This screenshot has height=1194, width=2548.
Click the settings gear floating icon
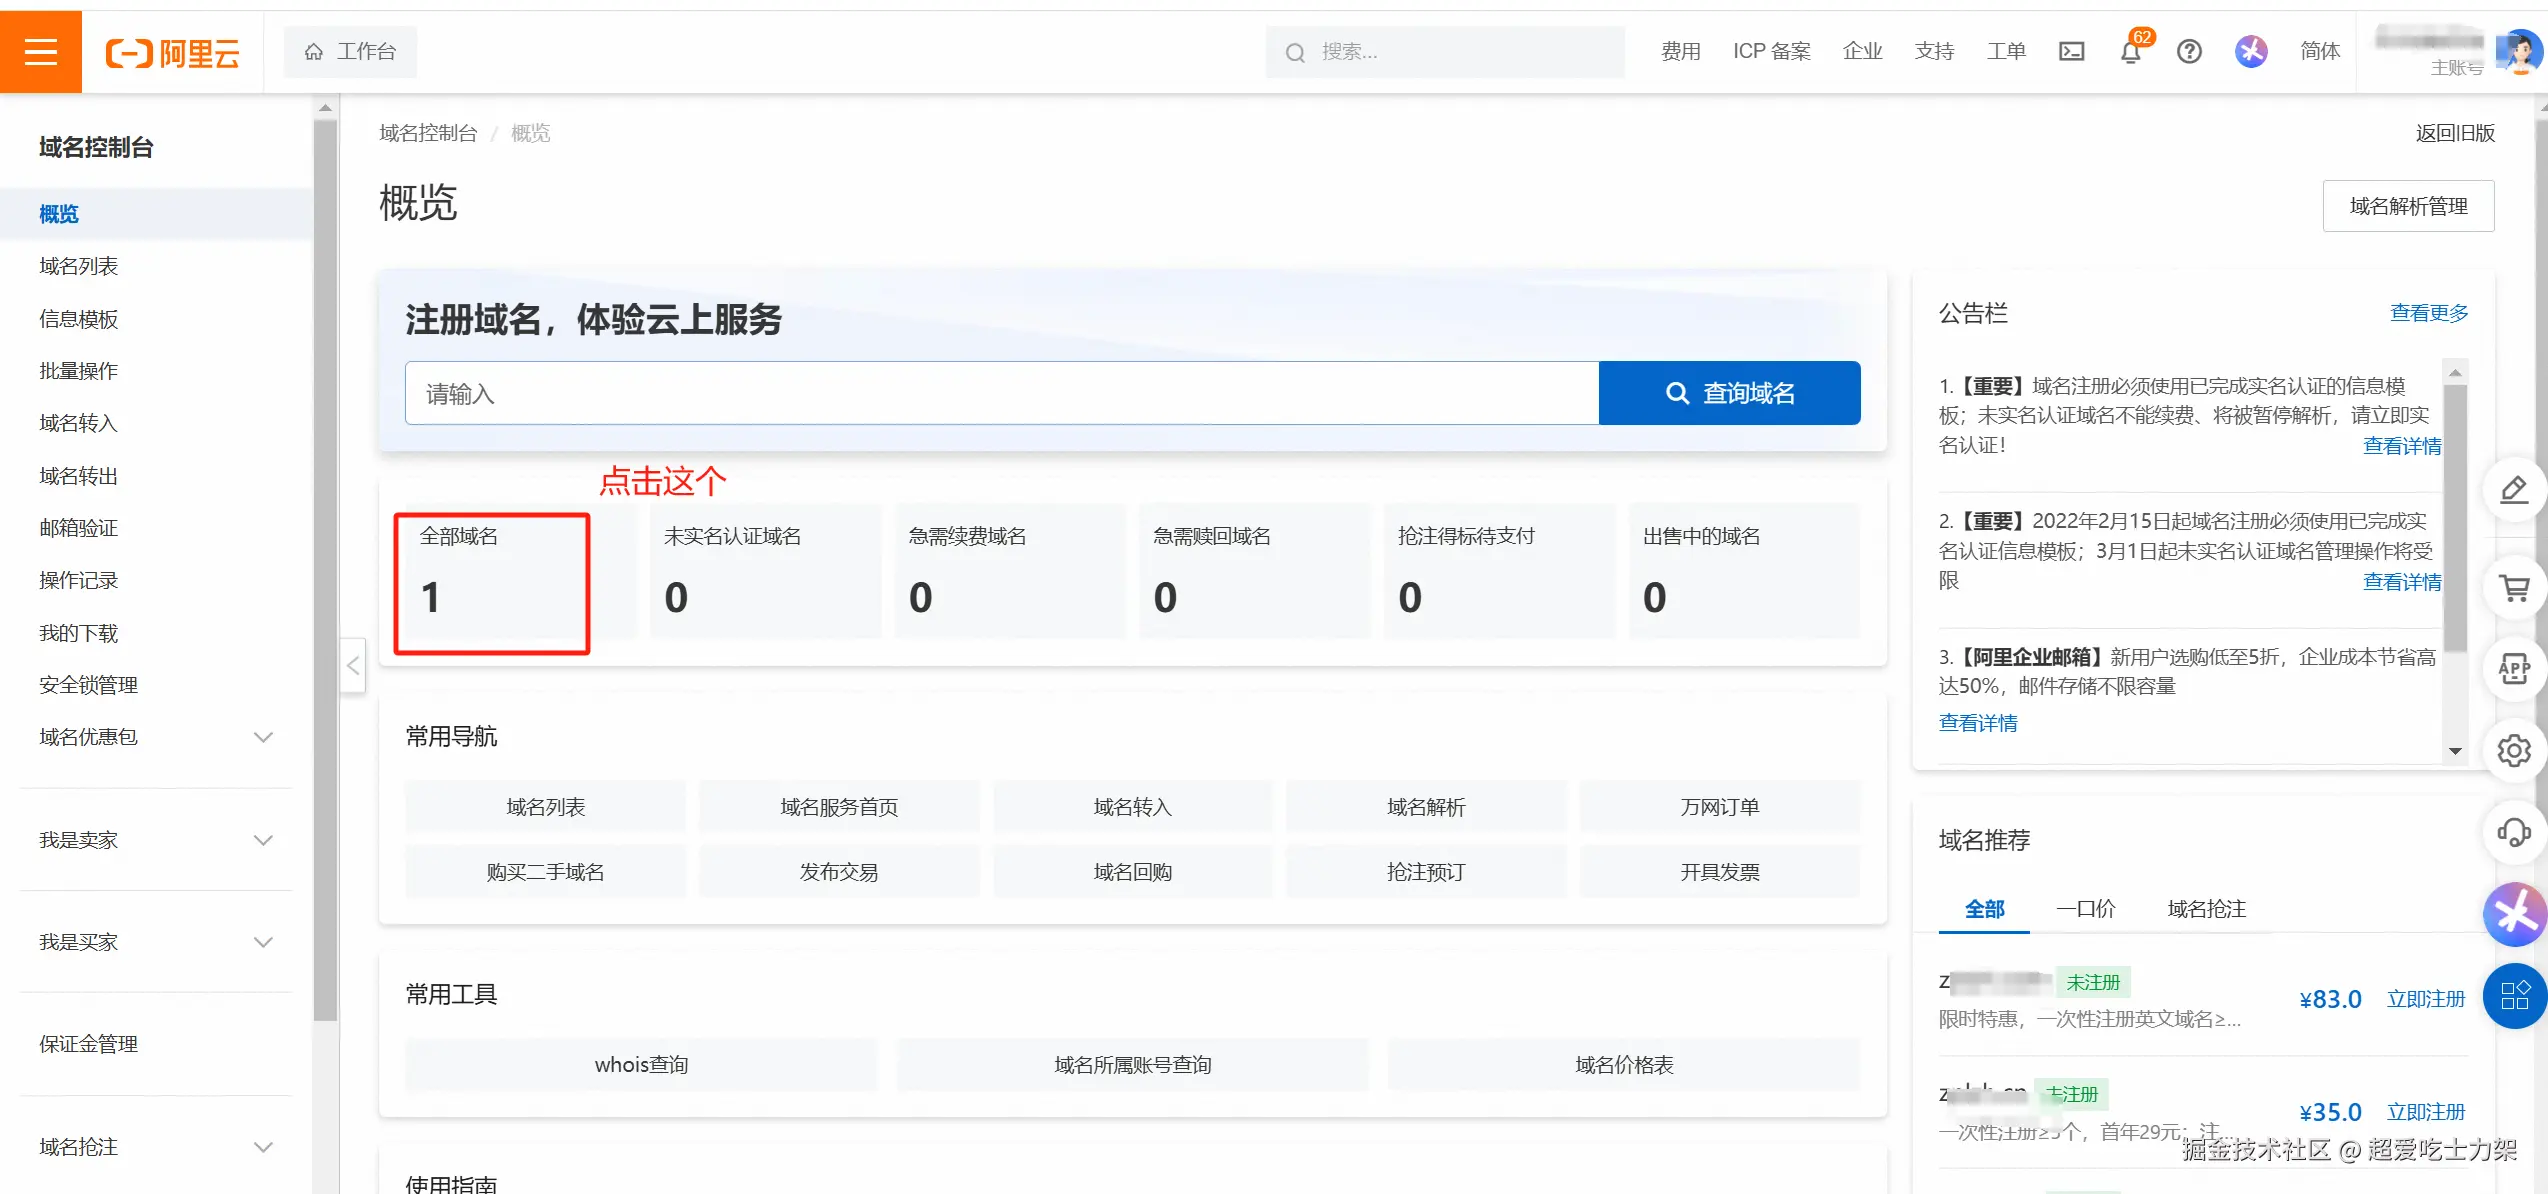click(x=2514, y=750)
